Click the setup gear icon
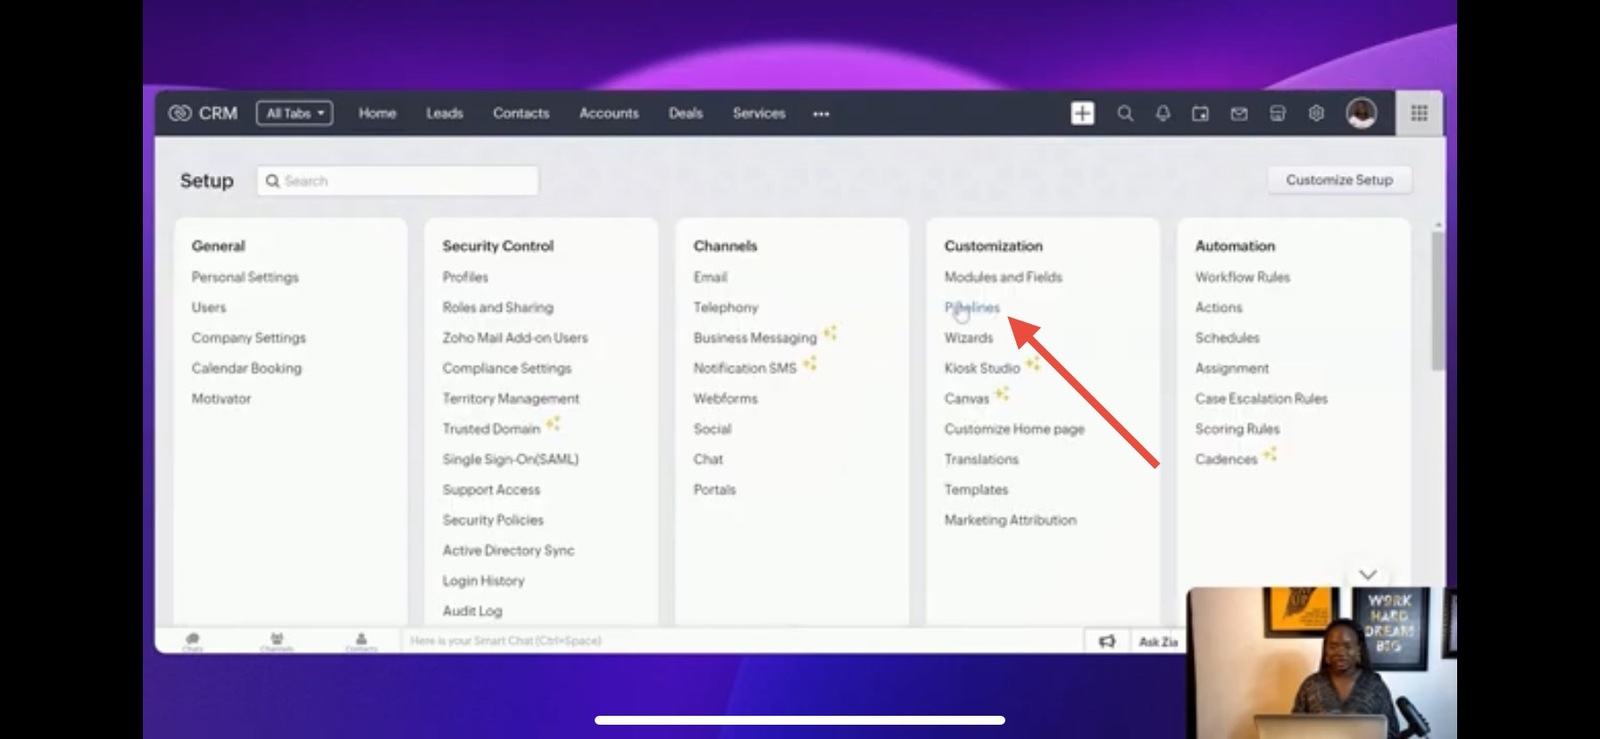 coord(1316,113)
